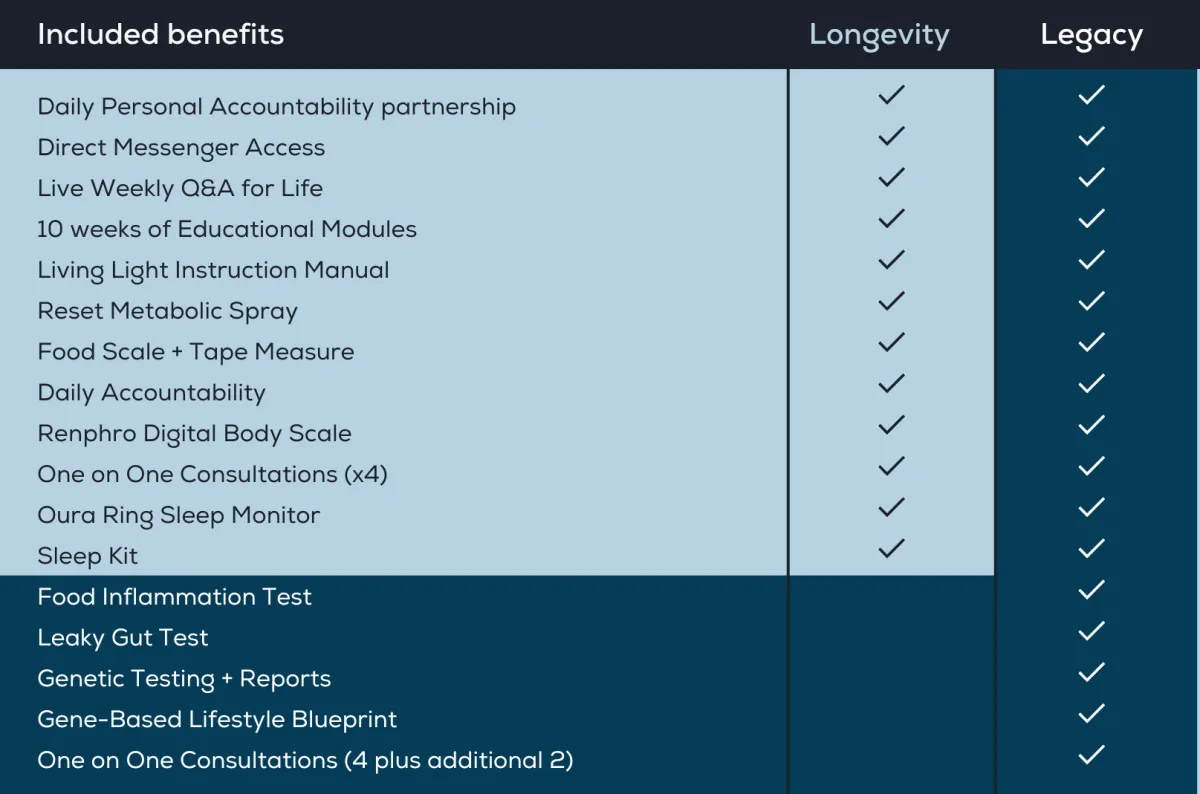The image size is (1200, 794).
Task: Click the Longevity checkmark for Renphro Digital Body Scale
Action: (891, 424)
